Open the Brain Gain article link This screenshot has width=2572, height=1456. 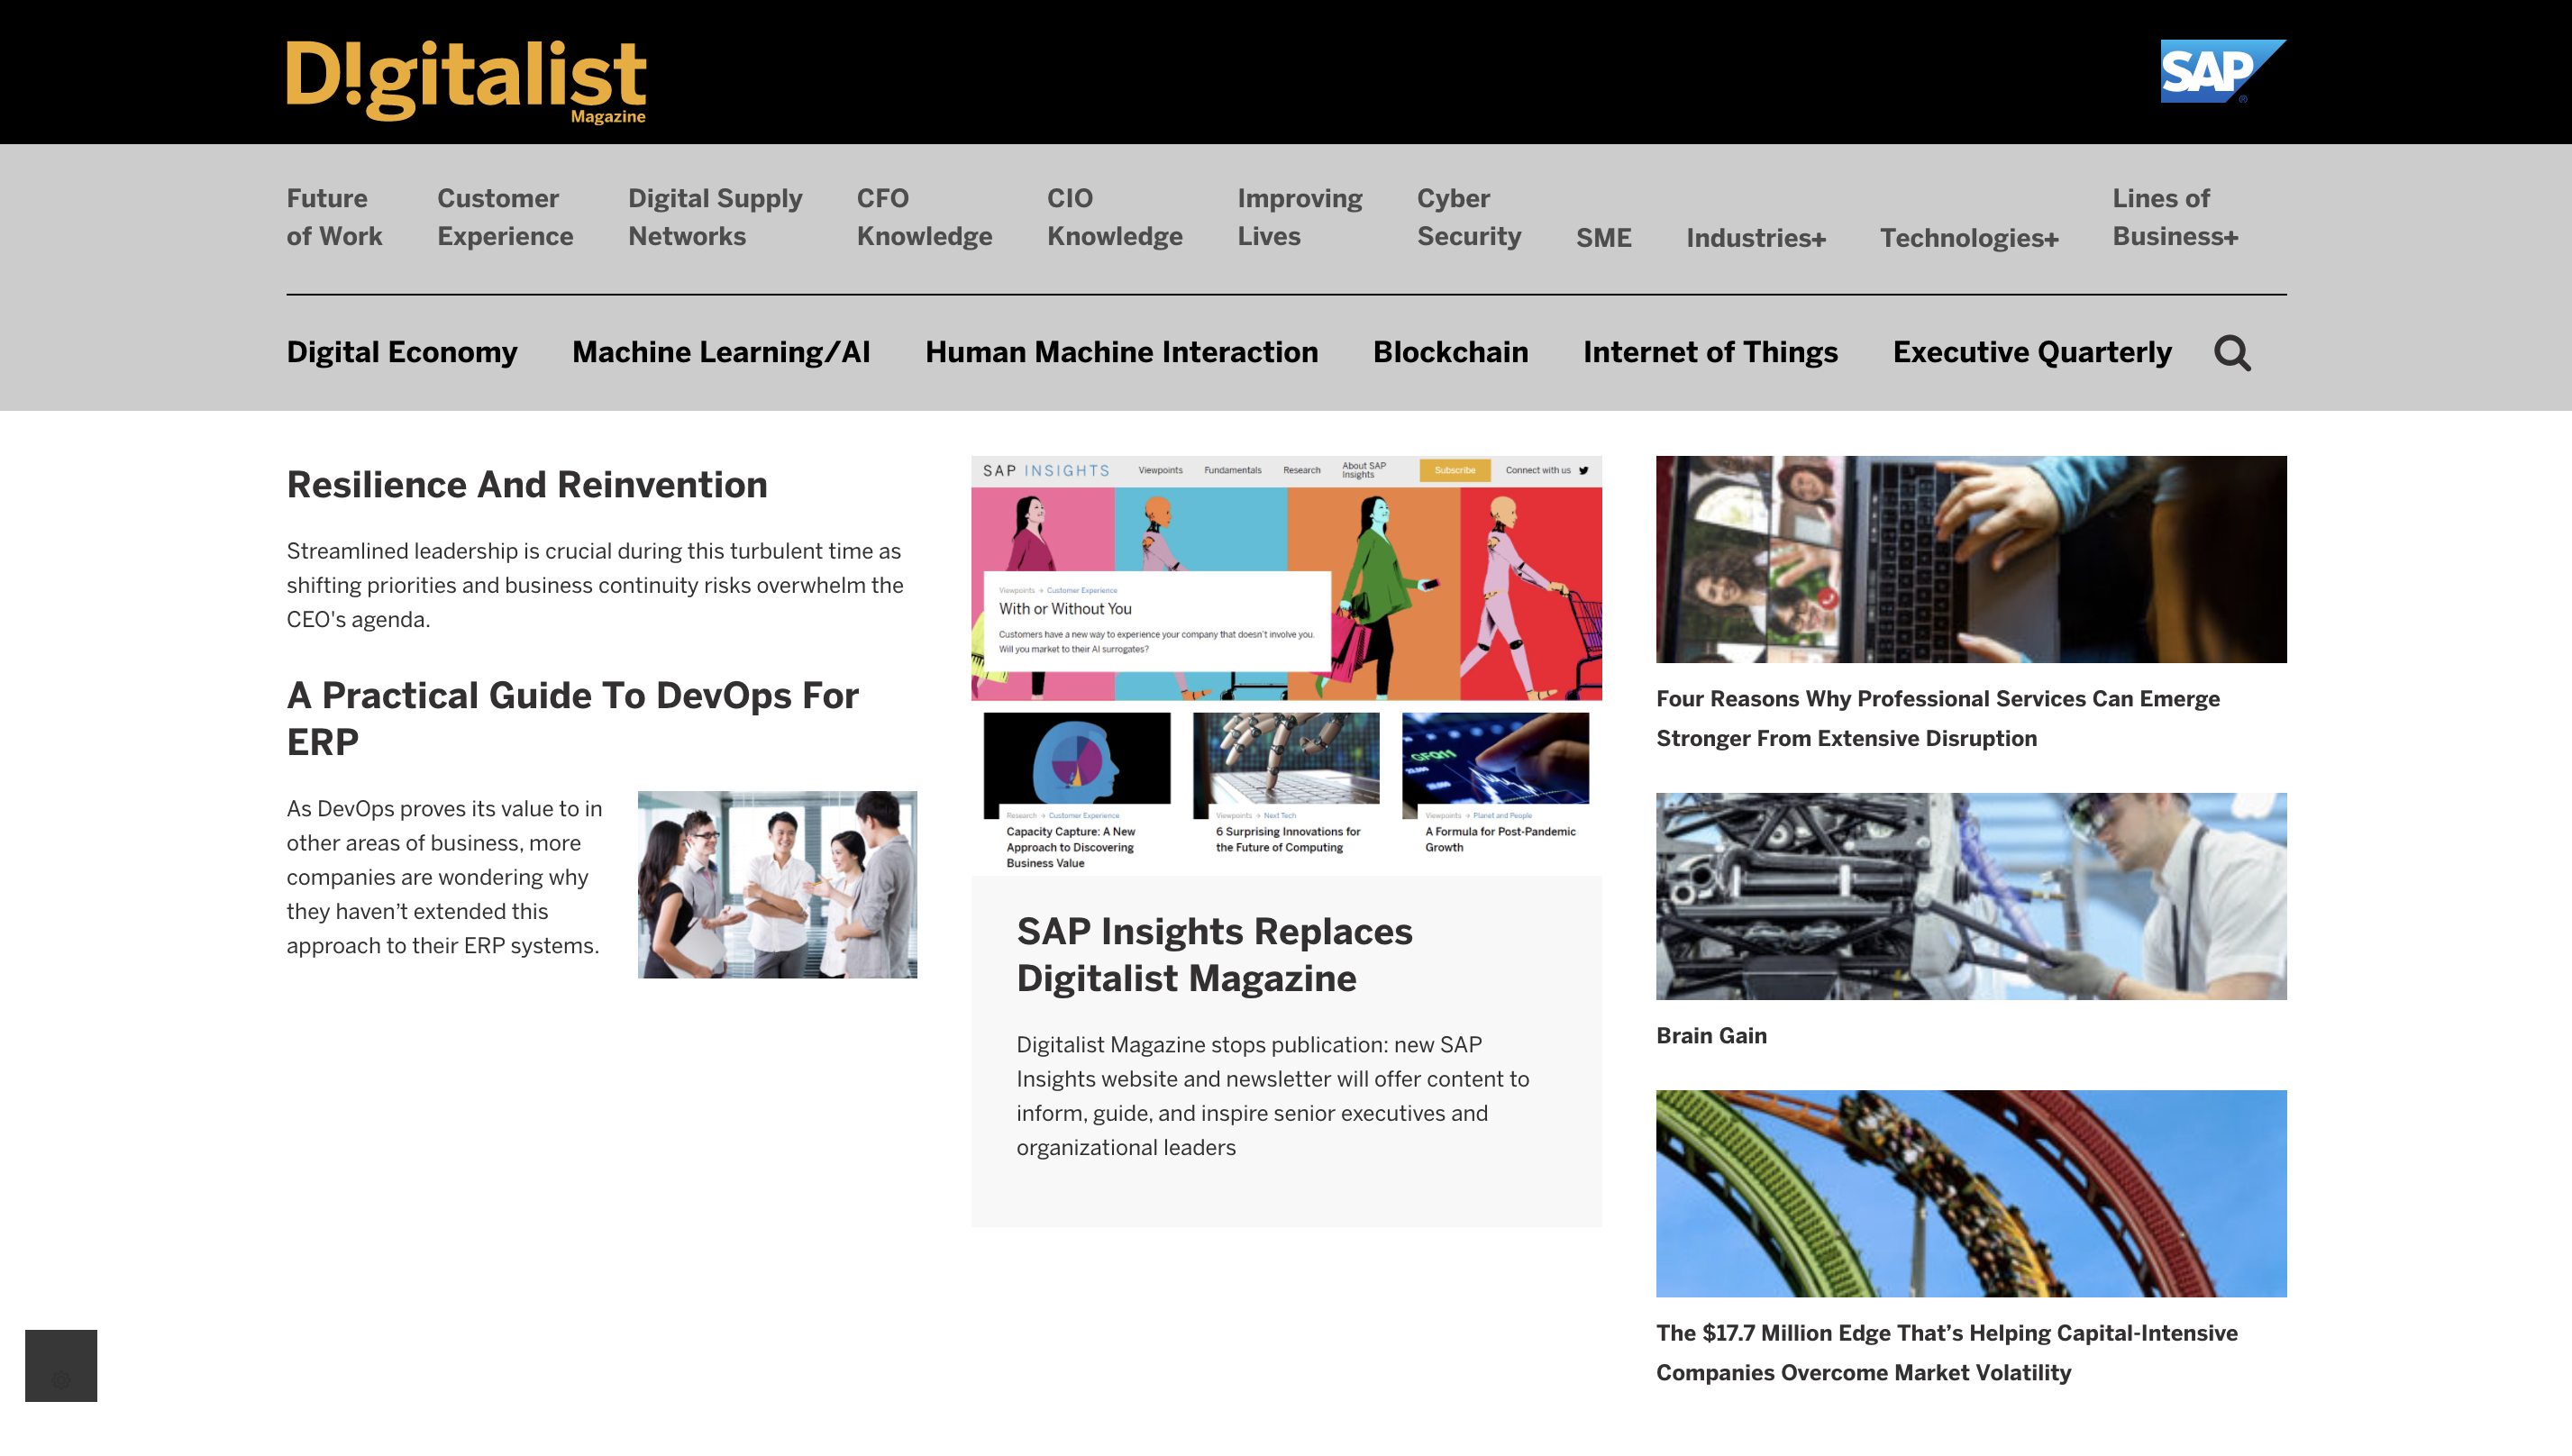pyautogui.click(x=1711, y=1036)
